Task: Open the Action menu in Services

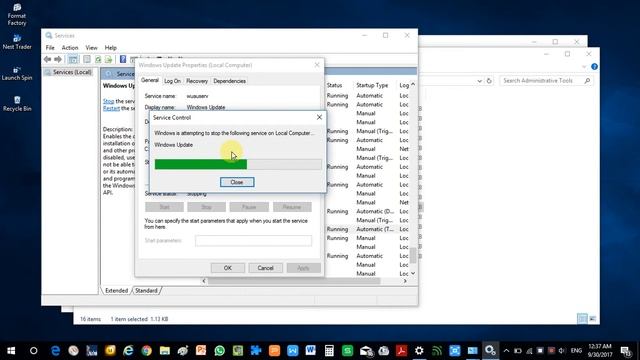Action: (x=70, y=48)
